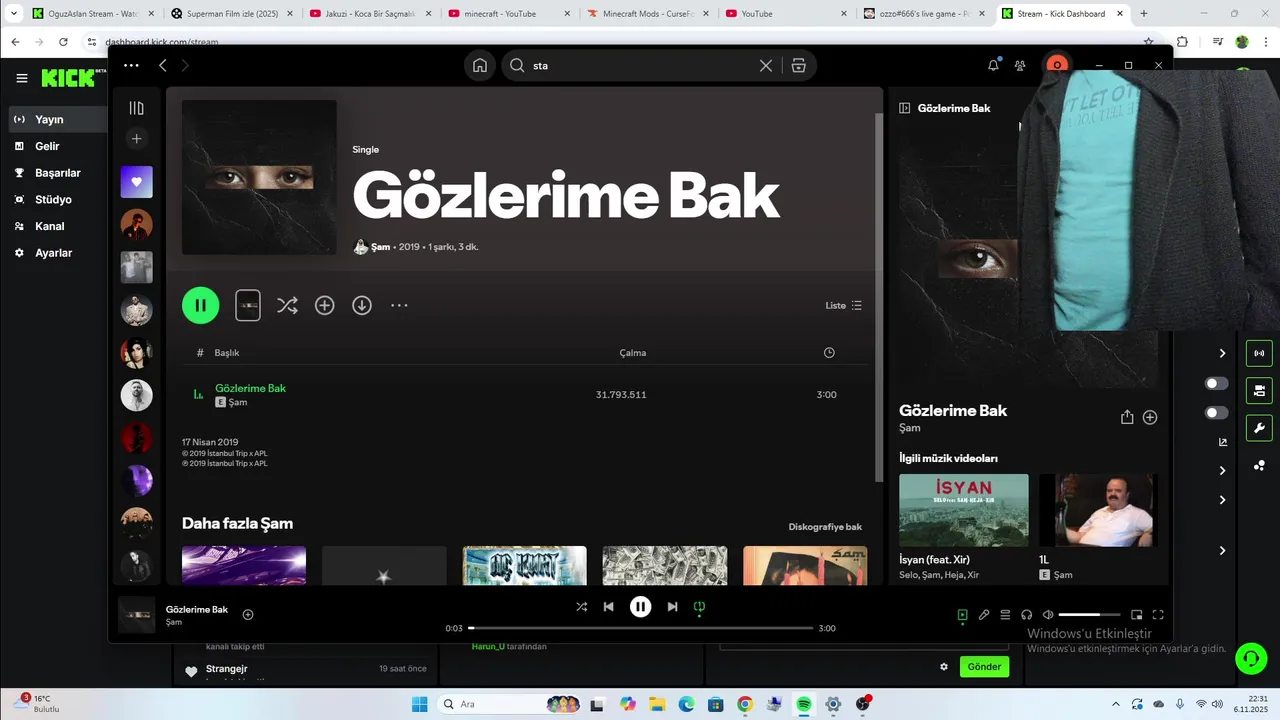Open Liked Songs heart tile
Viewport: 1280px width, 720px height.
[x=137, y=182]
